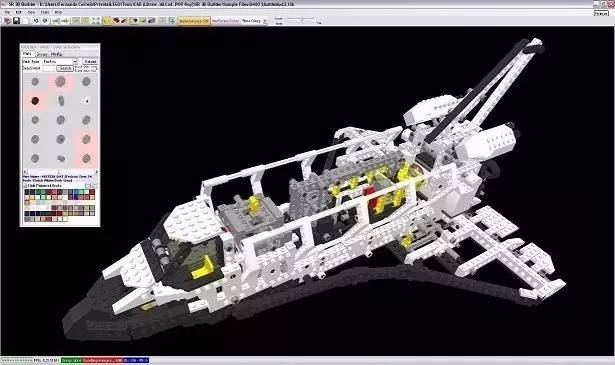615x365 pixels.
Task: Click the redo arrow toolbar icon
Action: pos(45,20)
